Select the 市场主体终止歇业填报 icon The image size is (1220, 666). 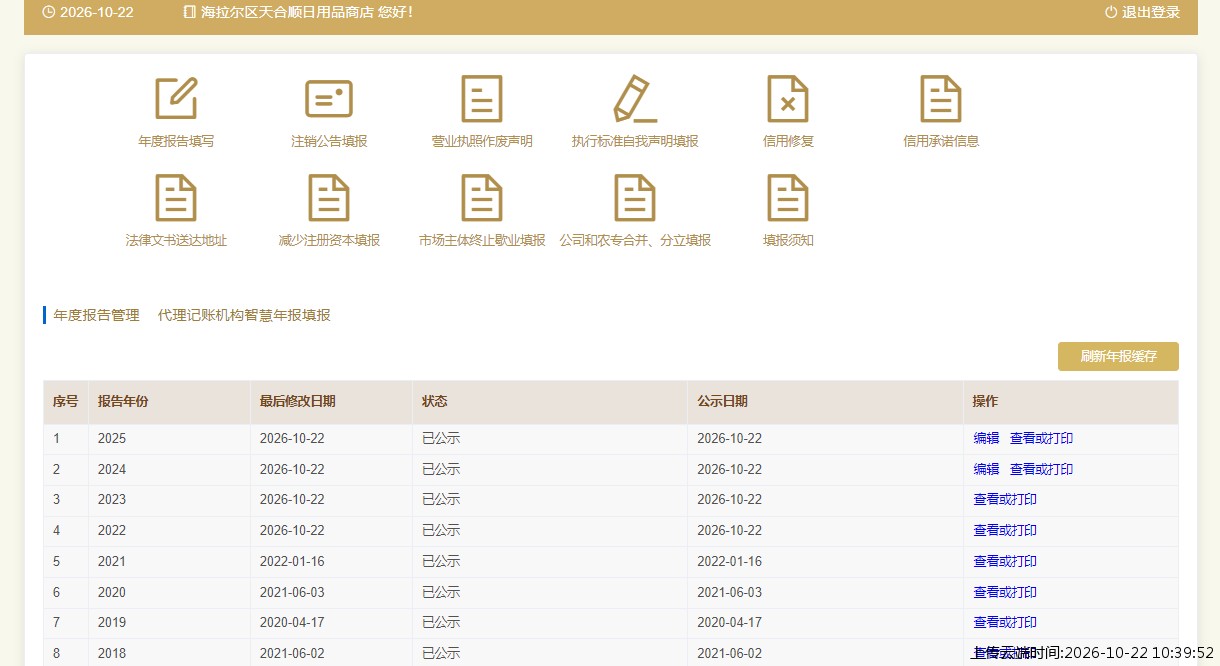pyautogui.click(x=482, y=198)
